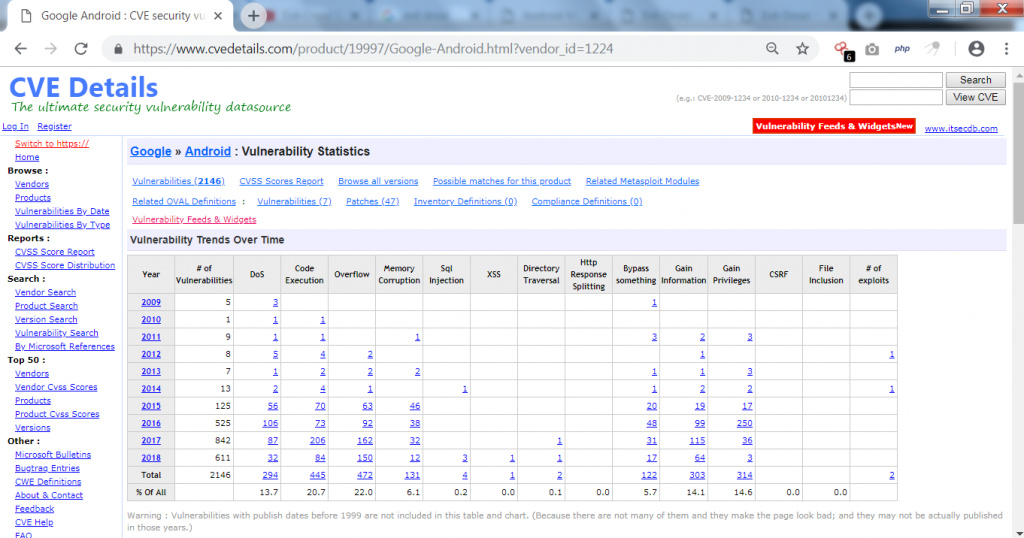Viewport: 1024px width, 538px height.
Task: Open the php extension icon
Action: 901,49
